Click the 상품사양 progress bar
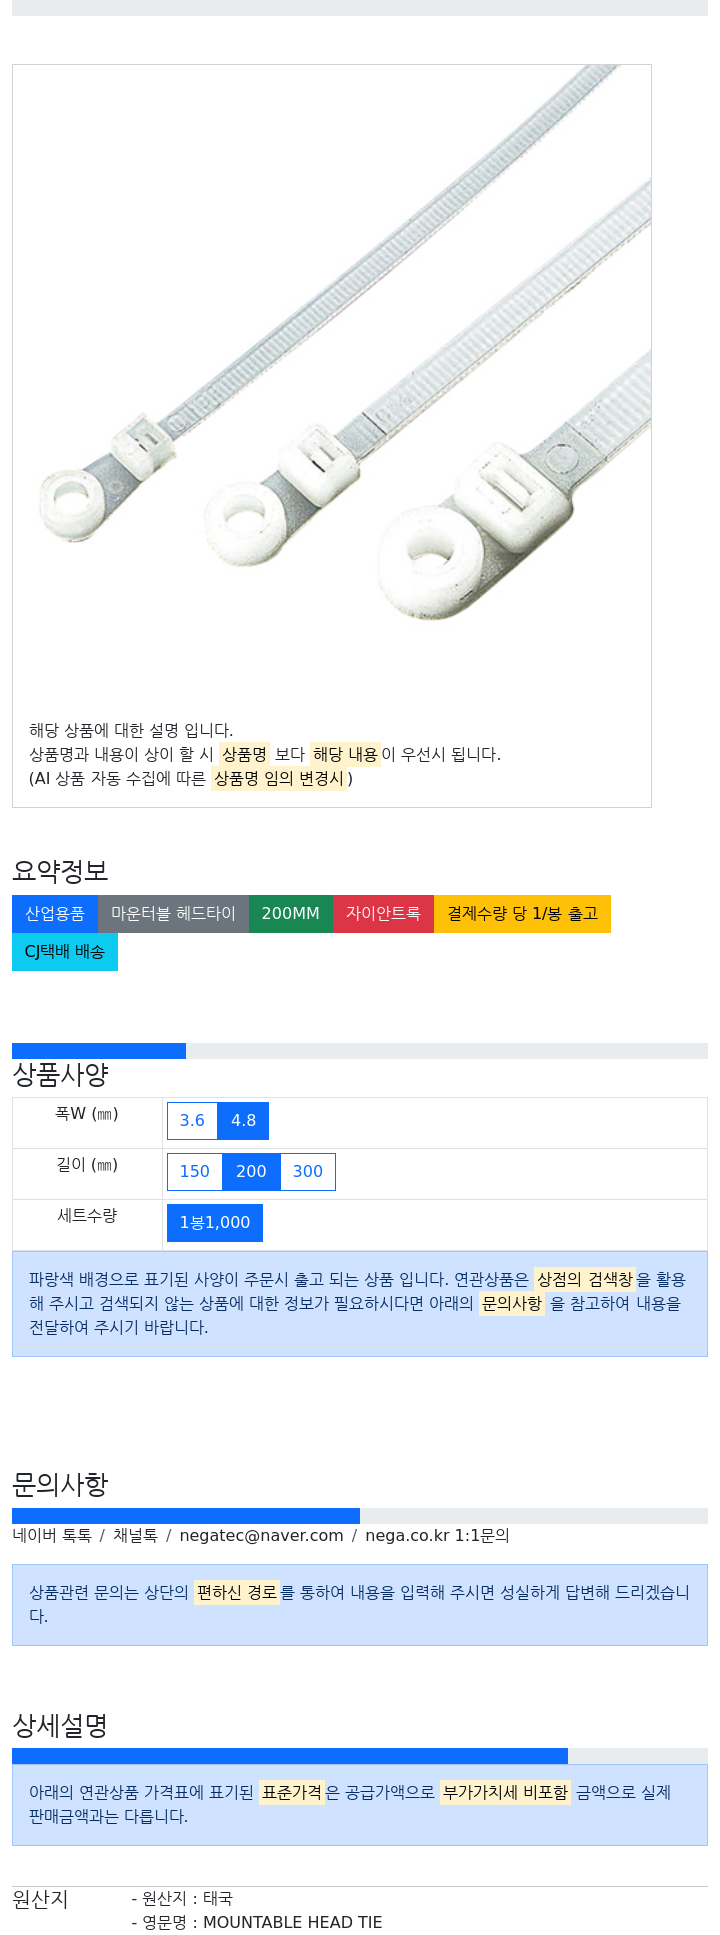This screenshot has height=1935, width=720. pos(360,1051)
